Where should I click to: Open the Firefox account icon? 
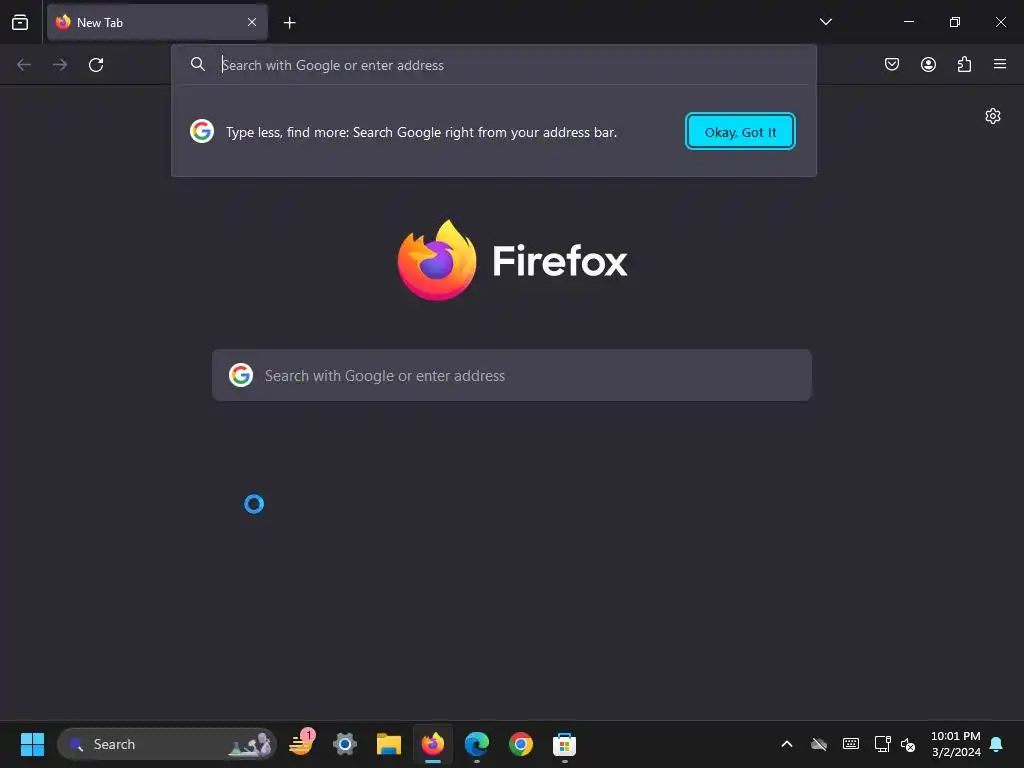click(928, 64)
